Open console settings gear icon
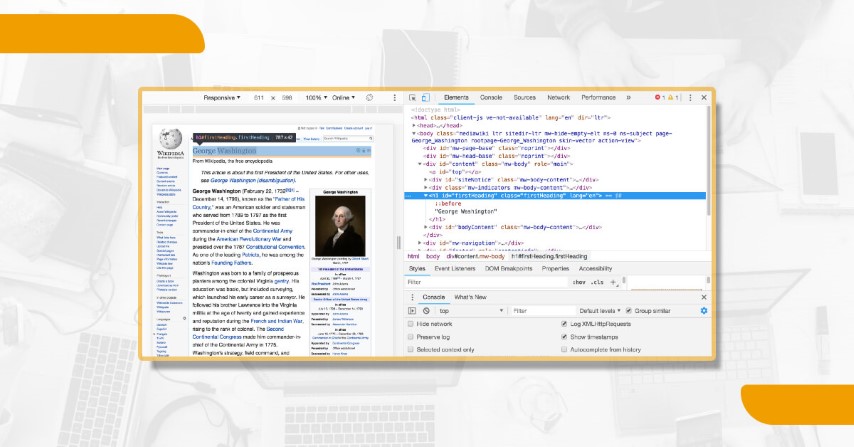Viewport: 854px width, 447px height. click(x=704, y=310)
